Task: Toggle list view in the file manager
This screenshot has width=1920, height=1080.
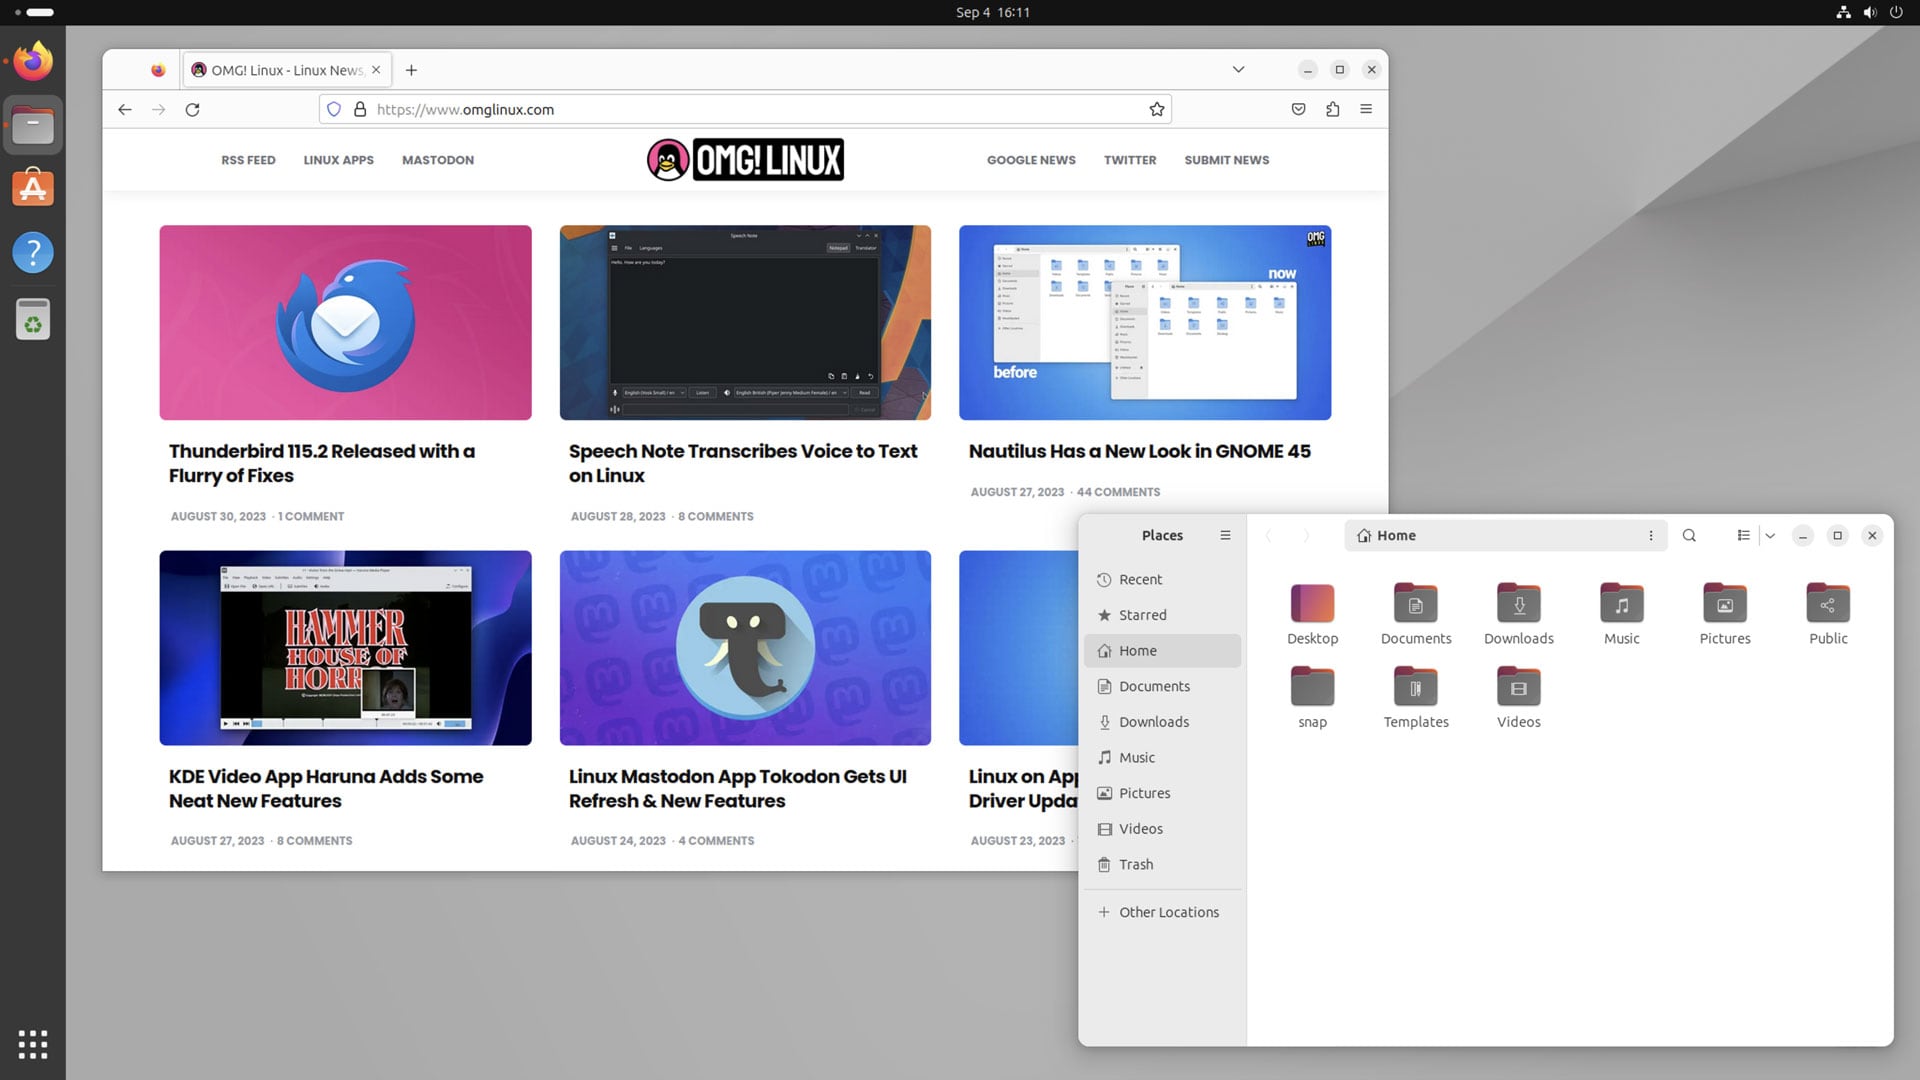Action: [x=1743, y=535]
